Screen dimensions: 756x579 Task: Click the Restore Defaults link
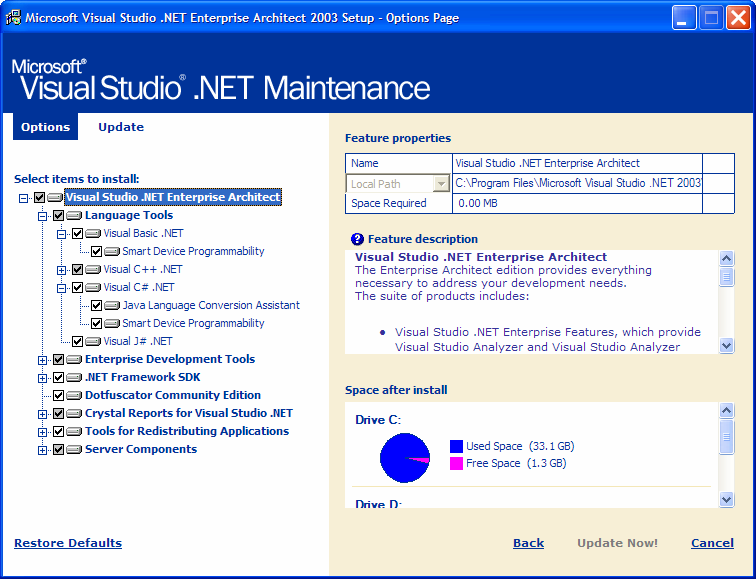68,543
